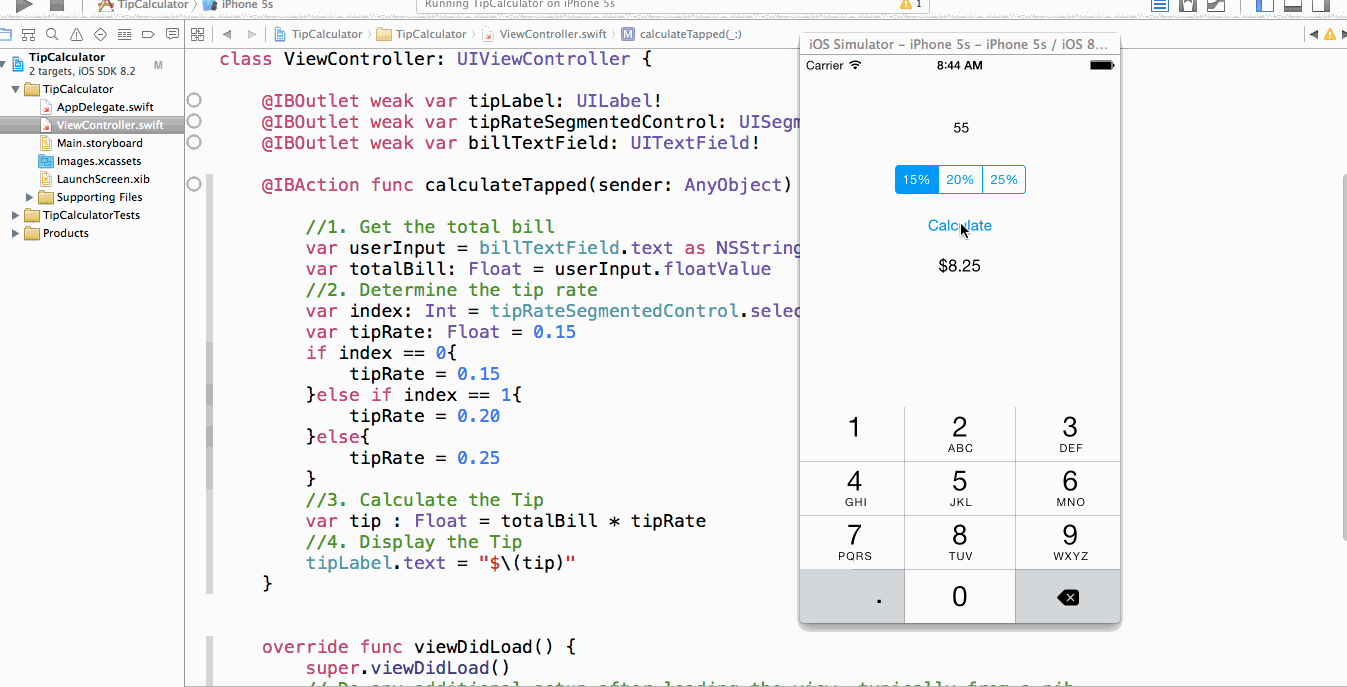The width and height of the screenshot is (1347, 687).
Task: Click the 'Running TipCalculator on iPhone 5s' status
Action: tap(520, 5)
